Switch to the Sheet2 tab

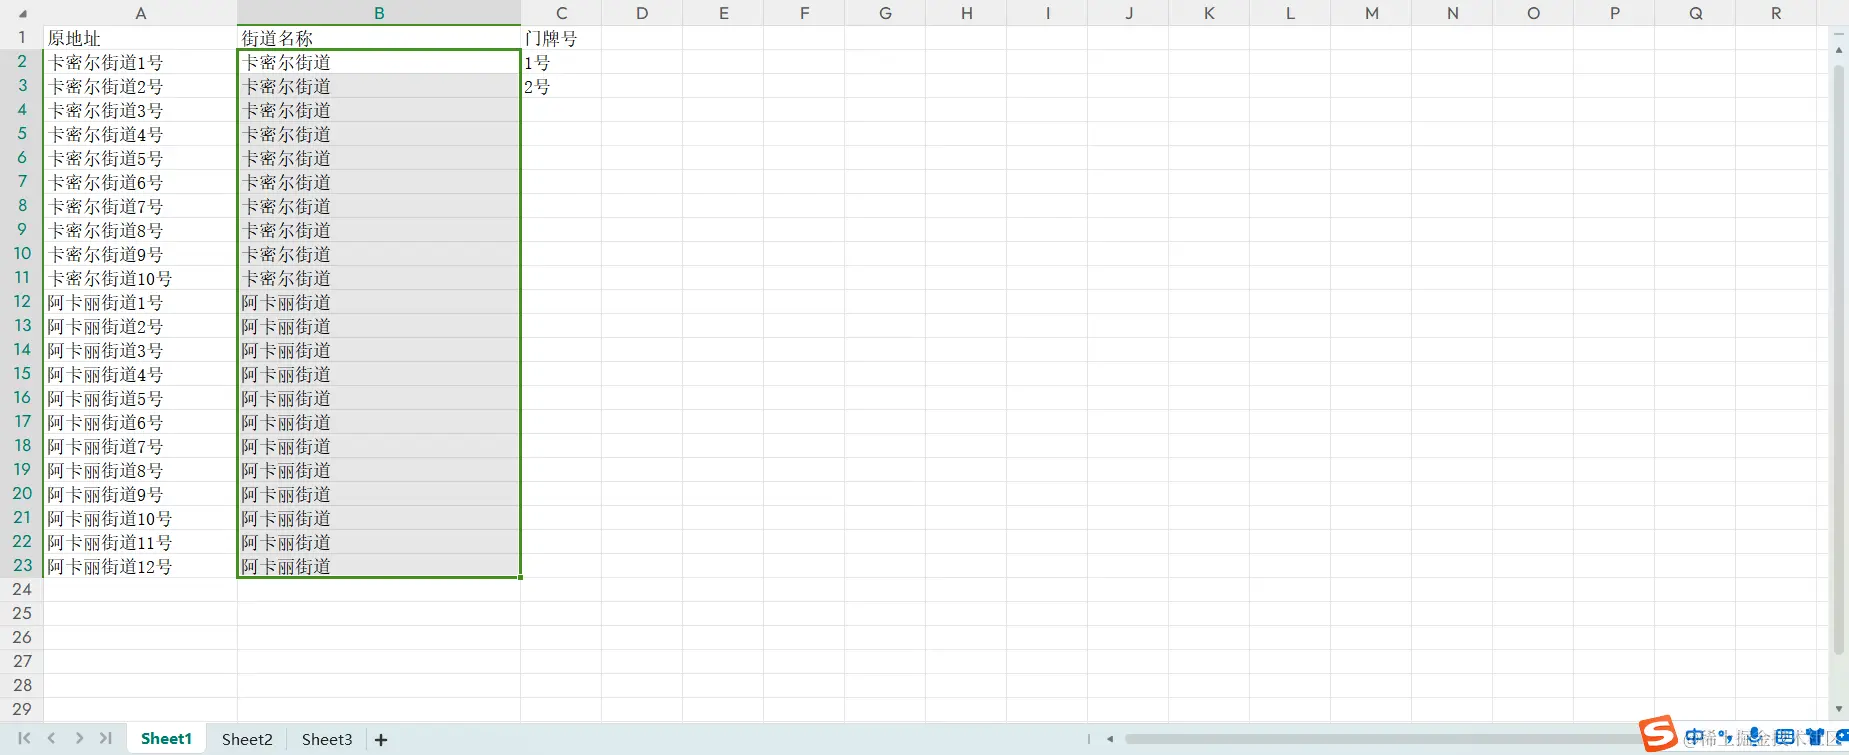[247, 739]
